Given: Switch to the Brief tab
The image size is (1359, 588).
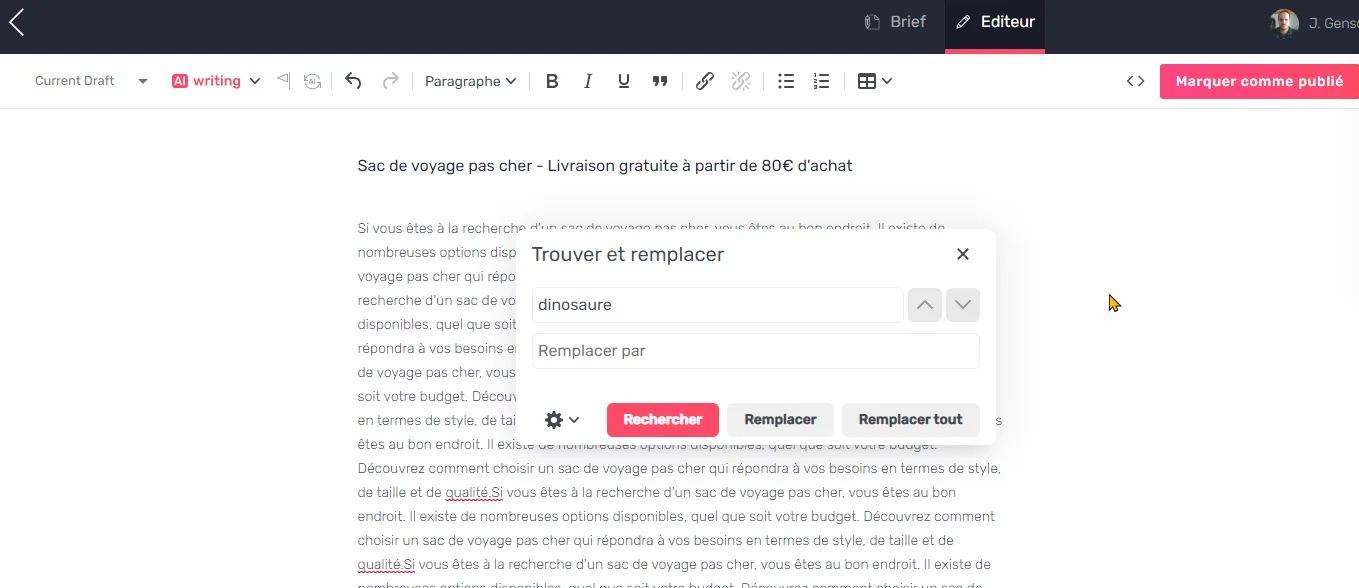Looking at the screenshot, I should coord(895,22).
